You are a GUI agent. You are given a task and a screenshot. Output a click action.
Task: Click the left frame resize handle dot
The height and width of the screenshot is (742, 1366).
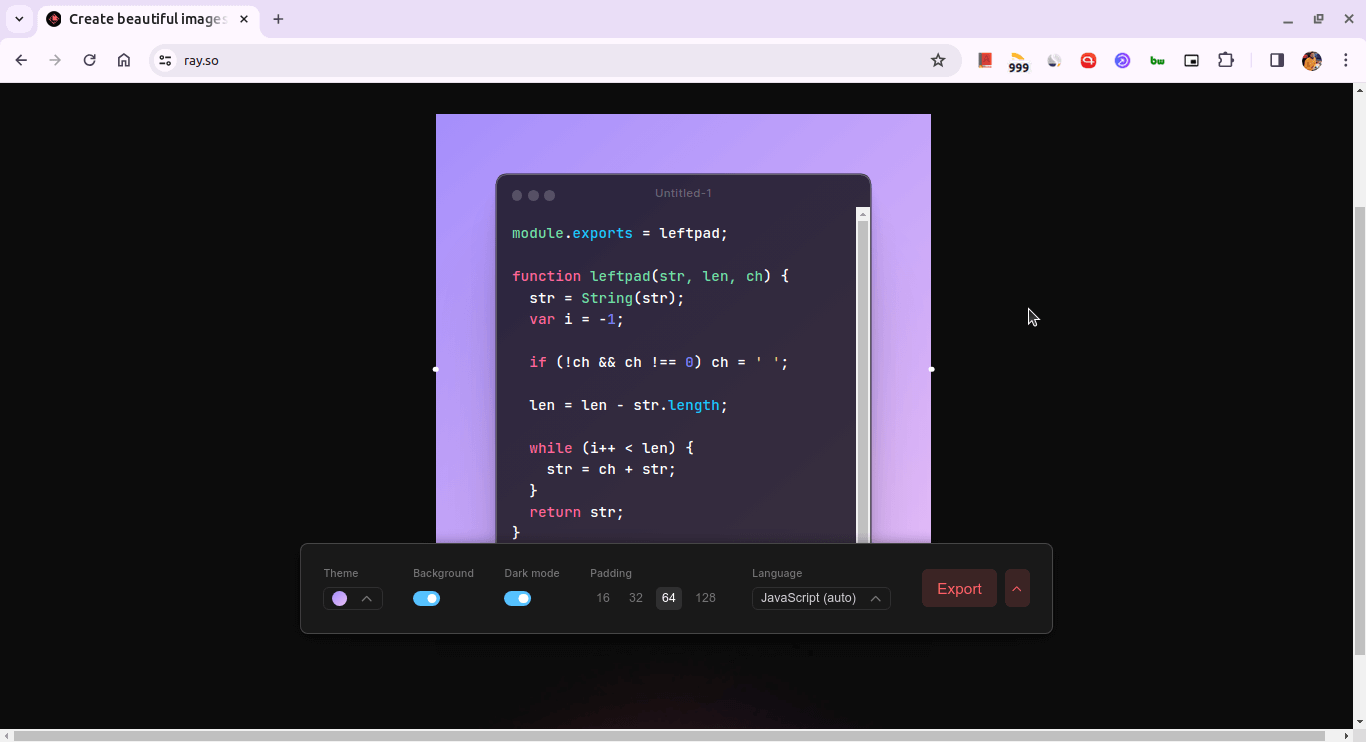click(x=435, y=369)
